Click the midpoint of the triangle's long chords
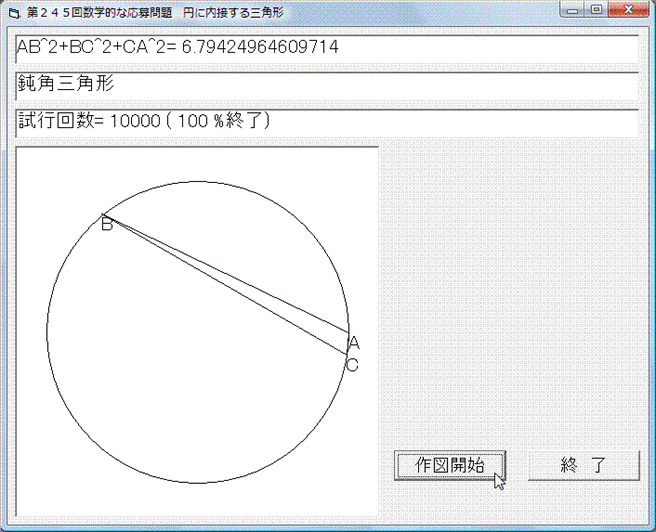The height and width of the screenshot is (532, 656). click(225, 278)
